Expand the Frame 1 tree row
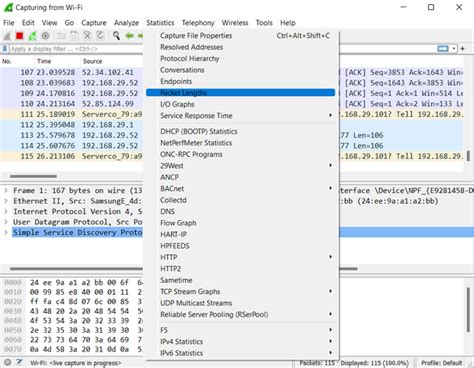The height and width of the screenshot is (368, 474). coord(6,191)
